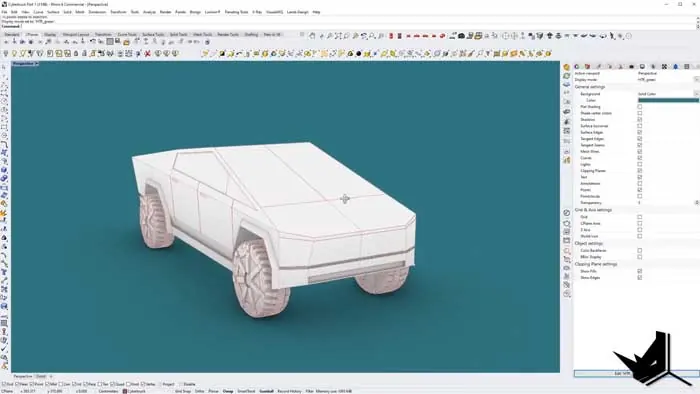
Task: Toggle the End osnap checkbox
Action: pyautogui.click(x=4, y=384)
